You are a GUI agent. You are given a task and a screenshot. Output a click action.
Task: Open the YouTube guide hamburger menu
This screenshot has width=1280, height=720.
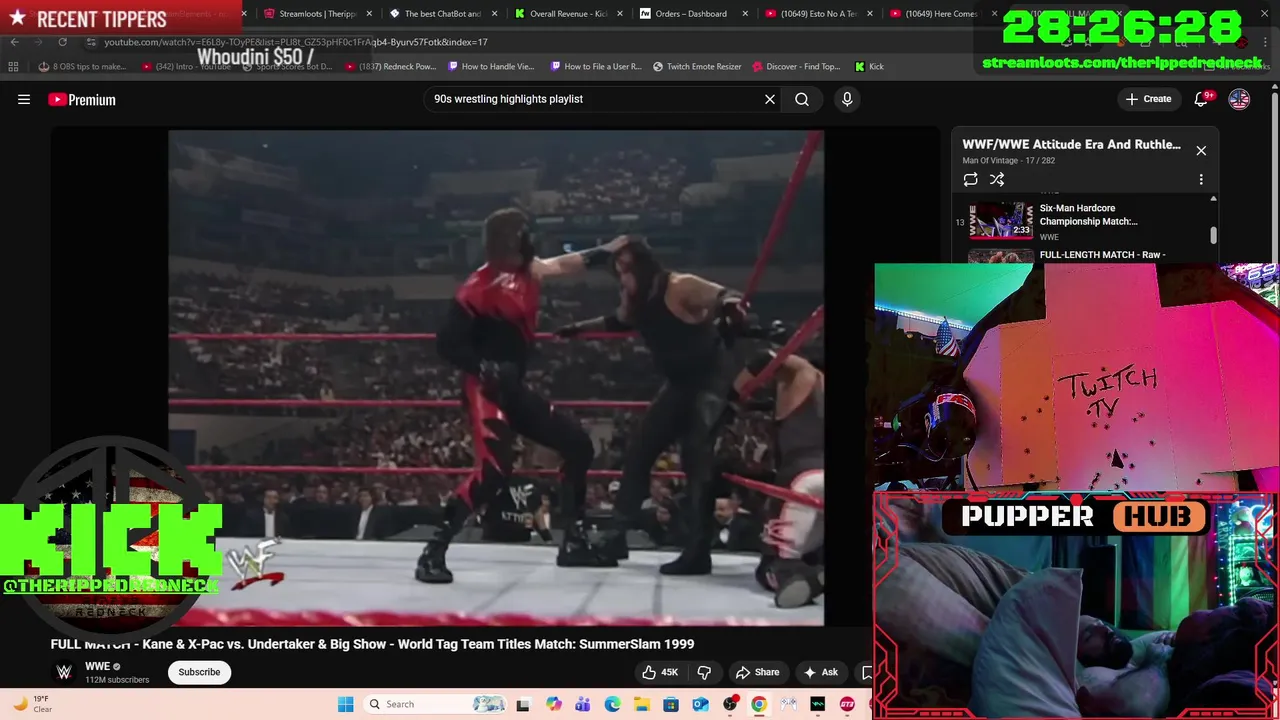(x=24, y=99)
